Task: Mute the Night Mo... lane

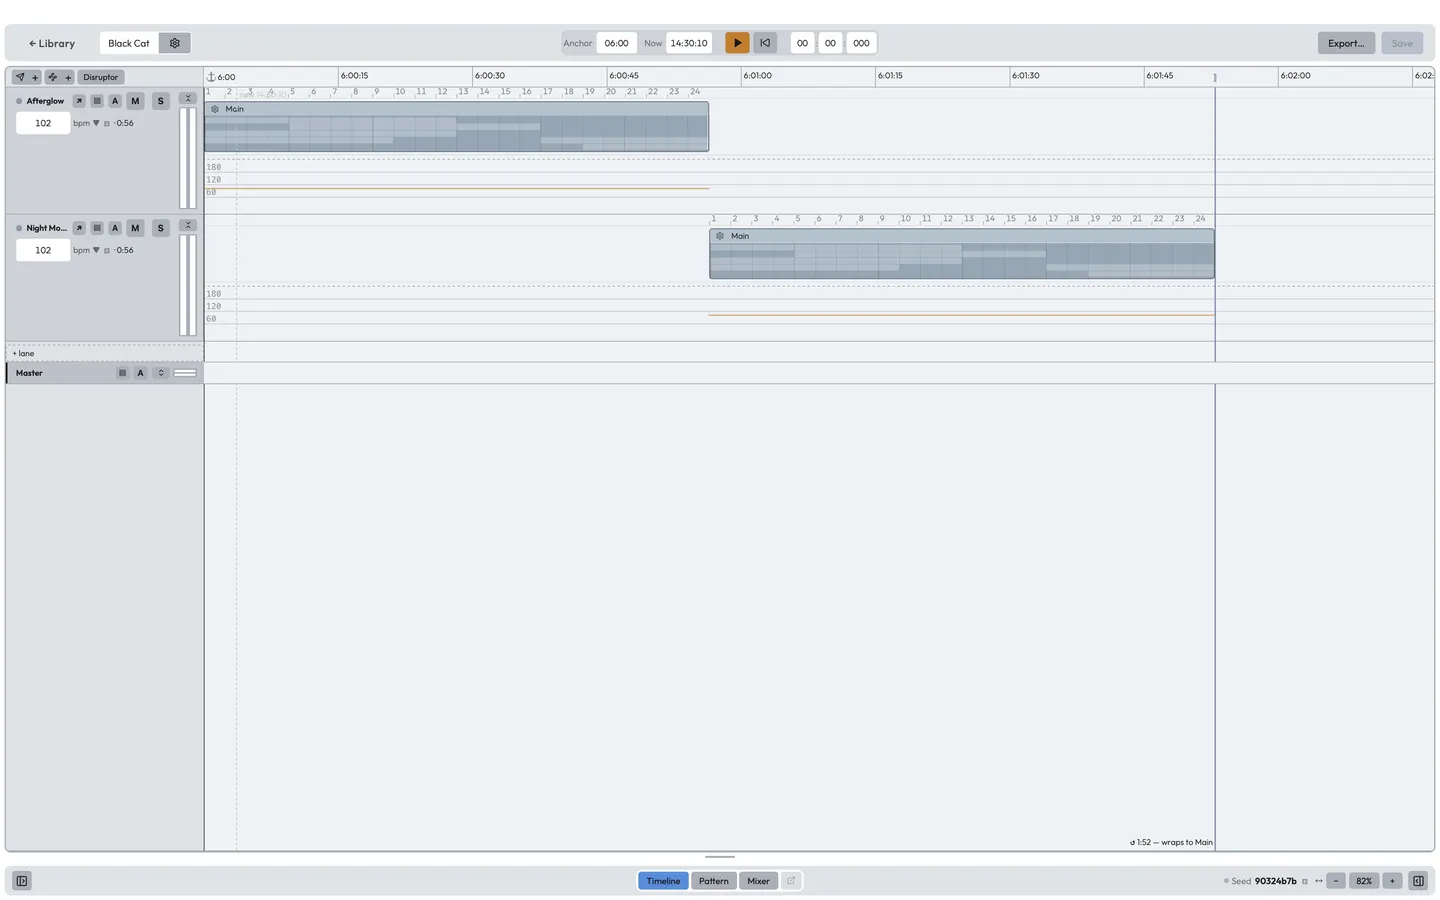Action: coord(135,228)
